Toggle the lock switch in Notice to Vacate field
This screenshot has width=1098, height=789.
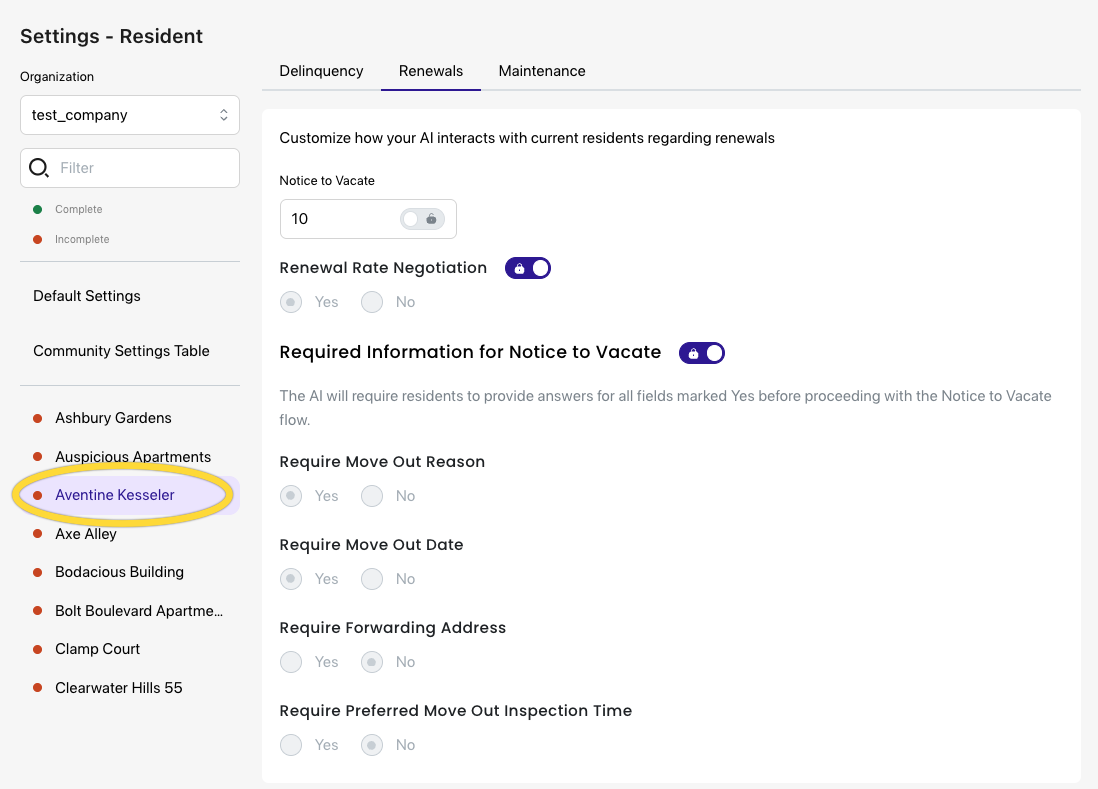click(x=422, y=219)
